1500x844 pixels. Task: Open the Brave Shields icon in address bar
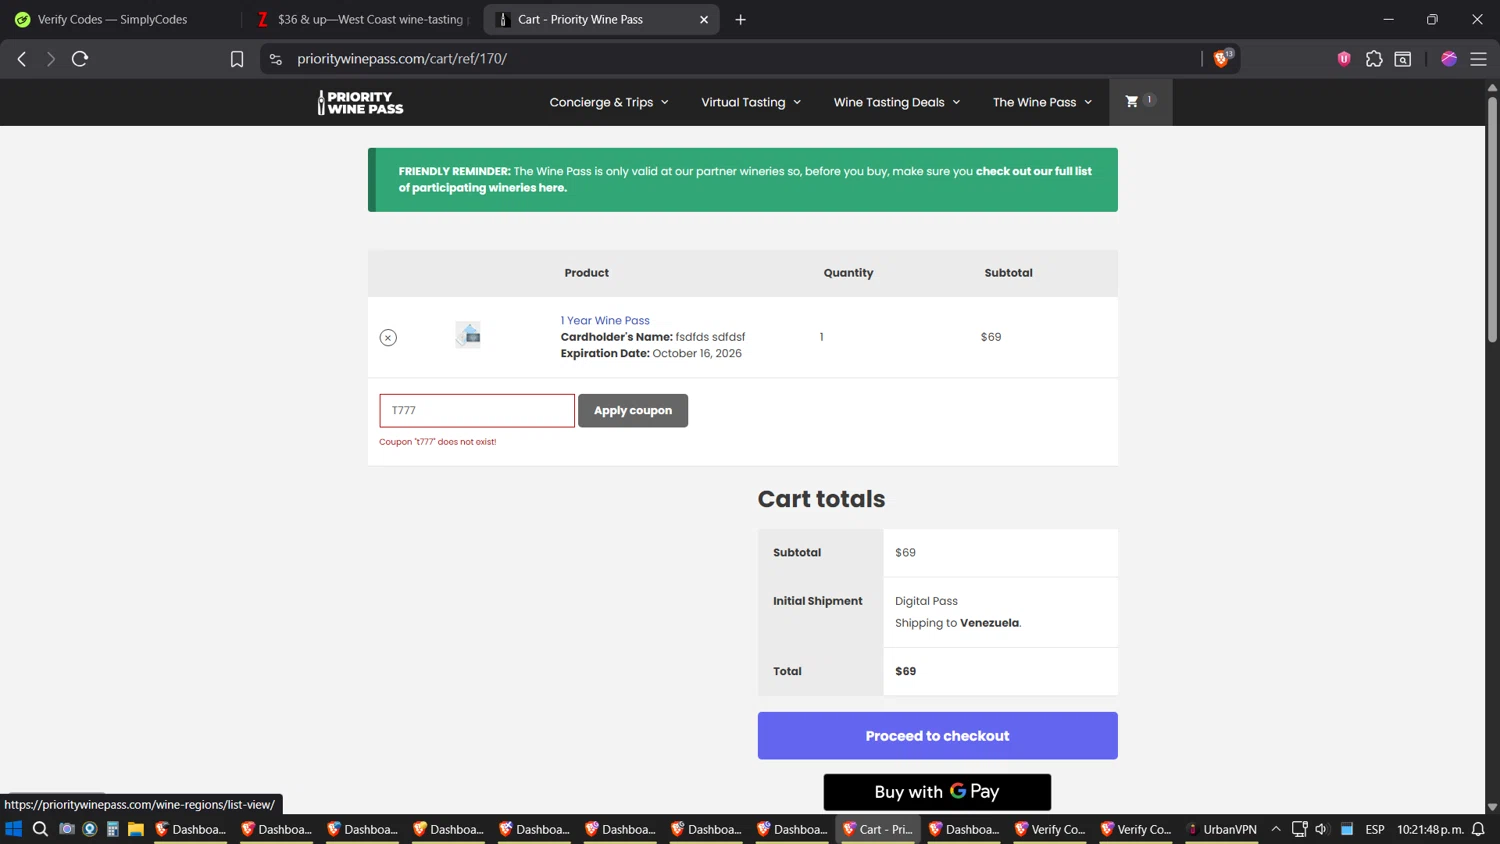pyautogui.click(x=1221, y=59)
